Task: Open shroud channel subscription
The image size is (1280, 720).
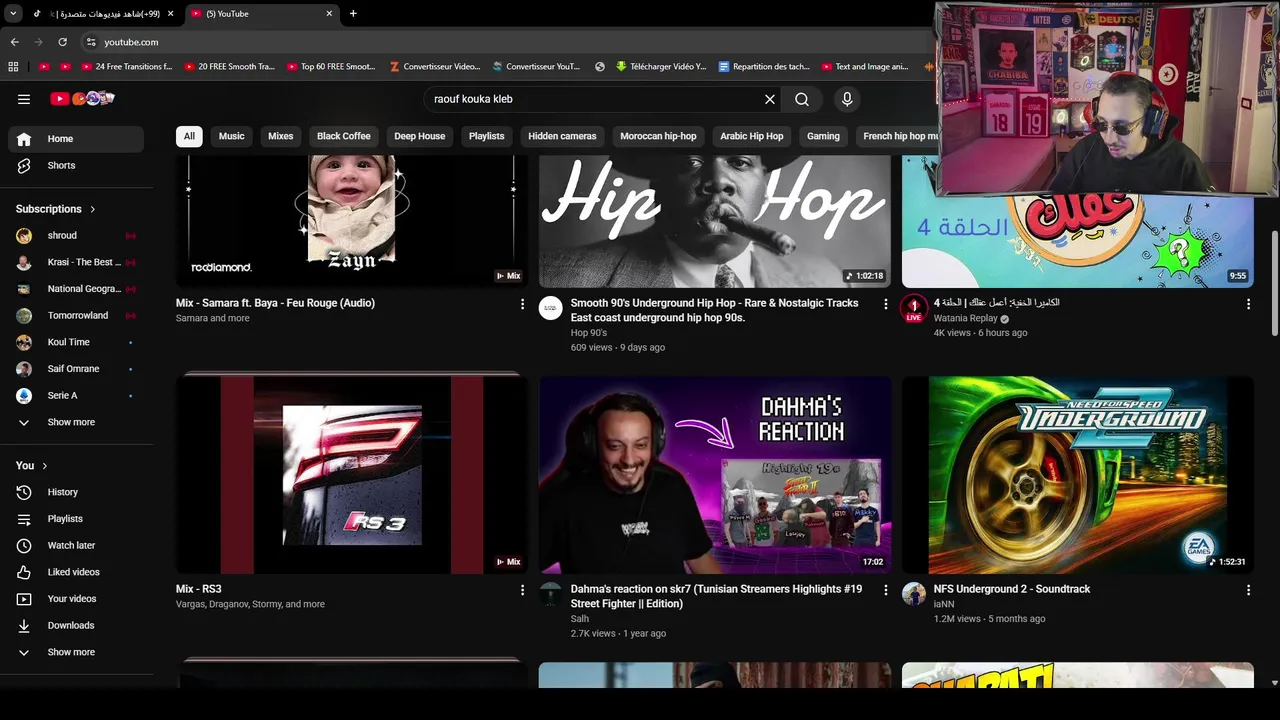Action: [76, 235]
